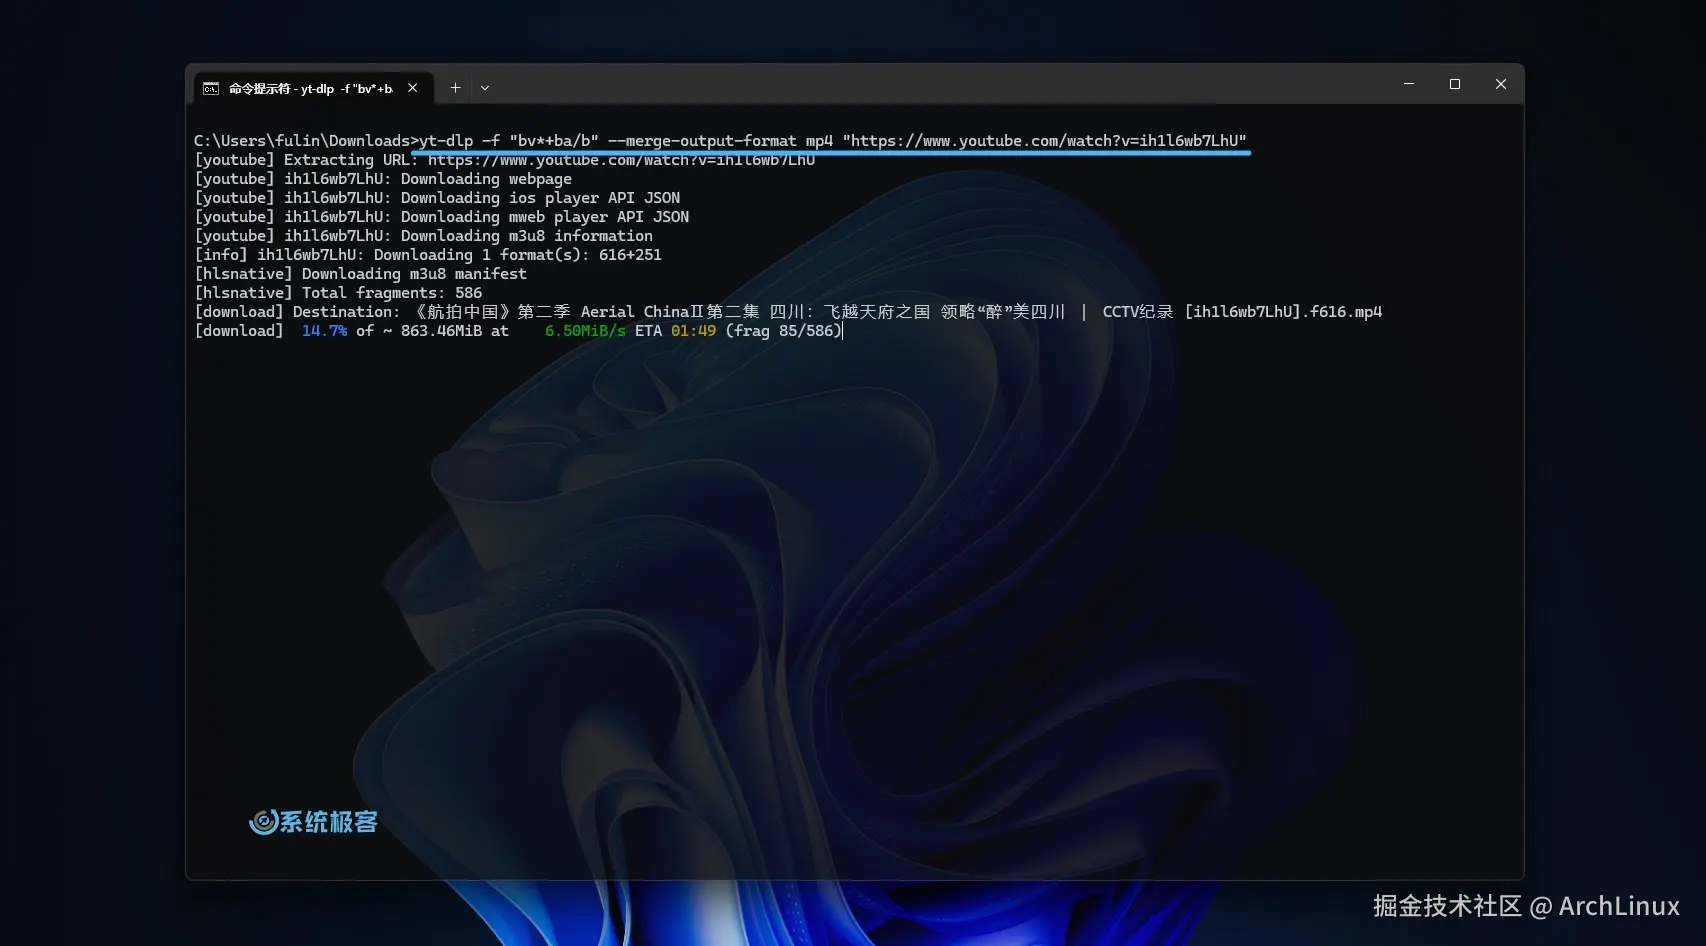The width and height of the screenshot is (1706, 946).
Task: Click the download Destination filename line
Action: click(x=788, y=312)
